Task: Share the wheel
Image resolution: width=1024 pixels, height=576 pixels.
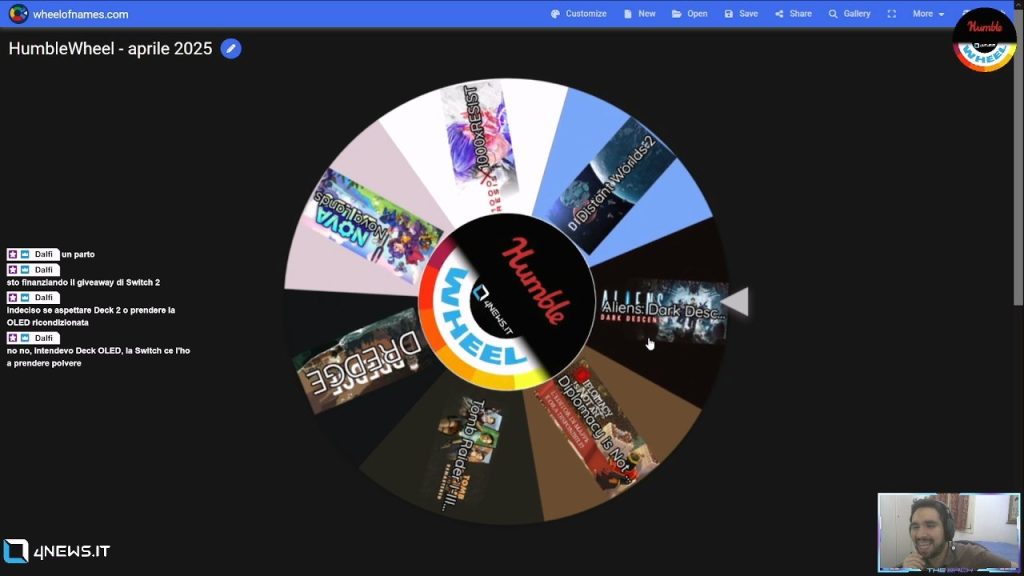Action: (x=793, y=14)
